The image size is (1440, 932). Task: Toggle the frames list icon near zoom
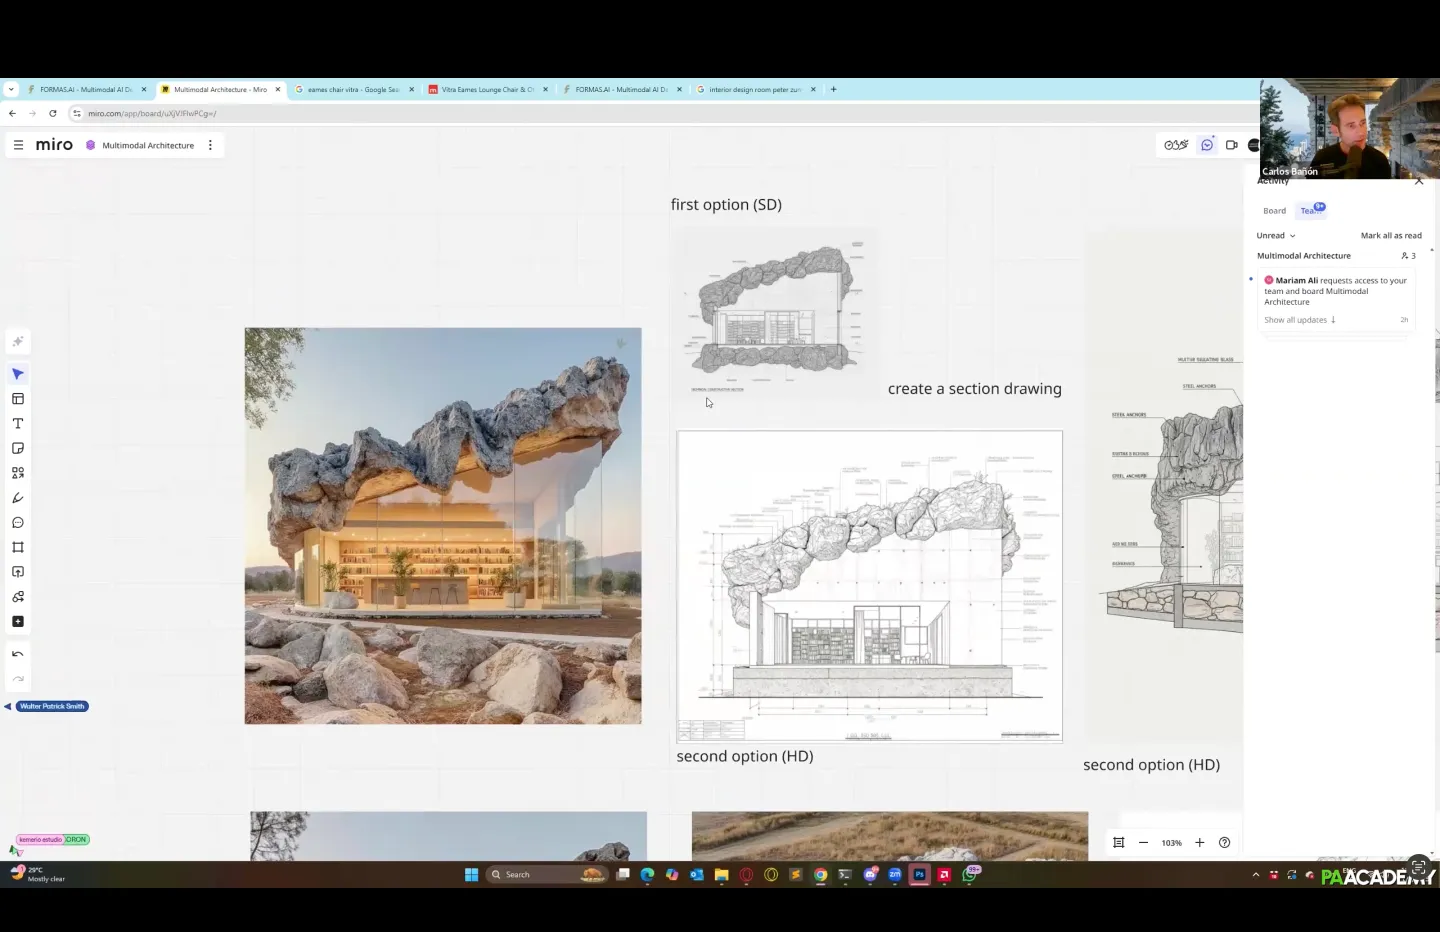[1119, 843]
